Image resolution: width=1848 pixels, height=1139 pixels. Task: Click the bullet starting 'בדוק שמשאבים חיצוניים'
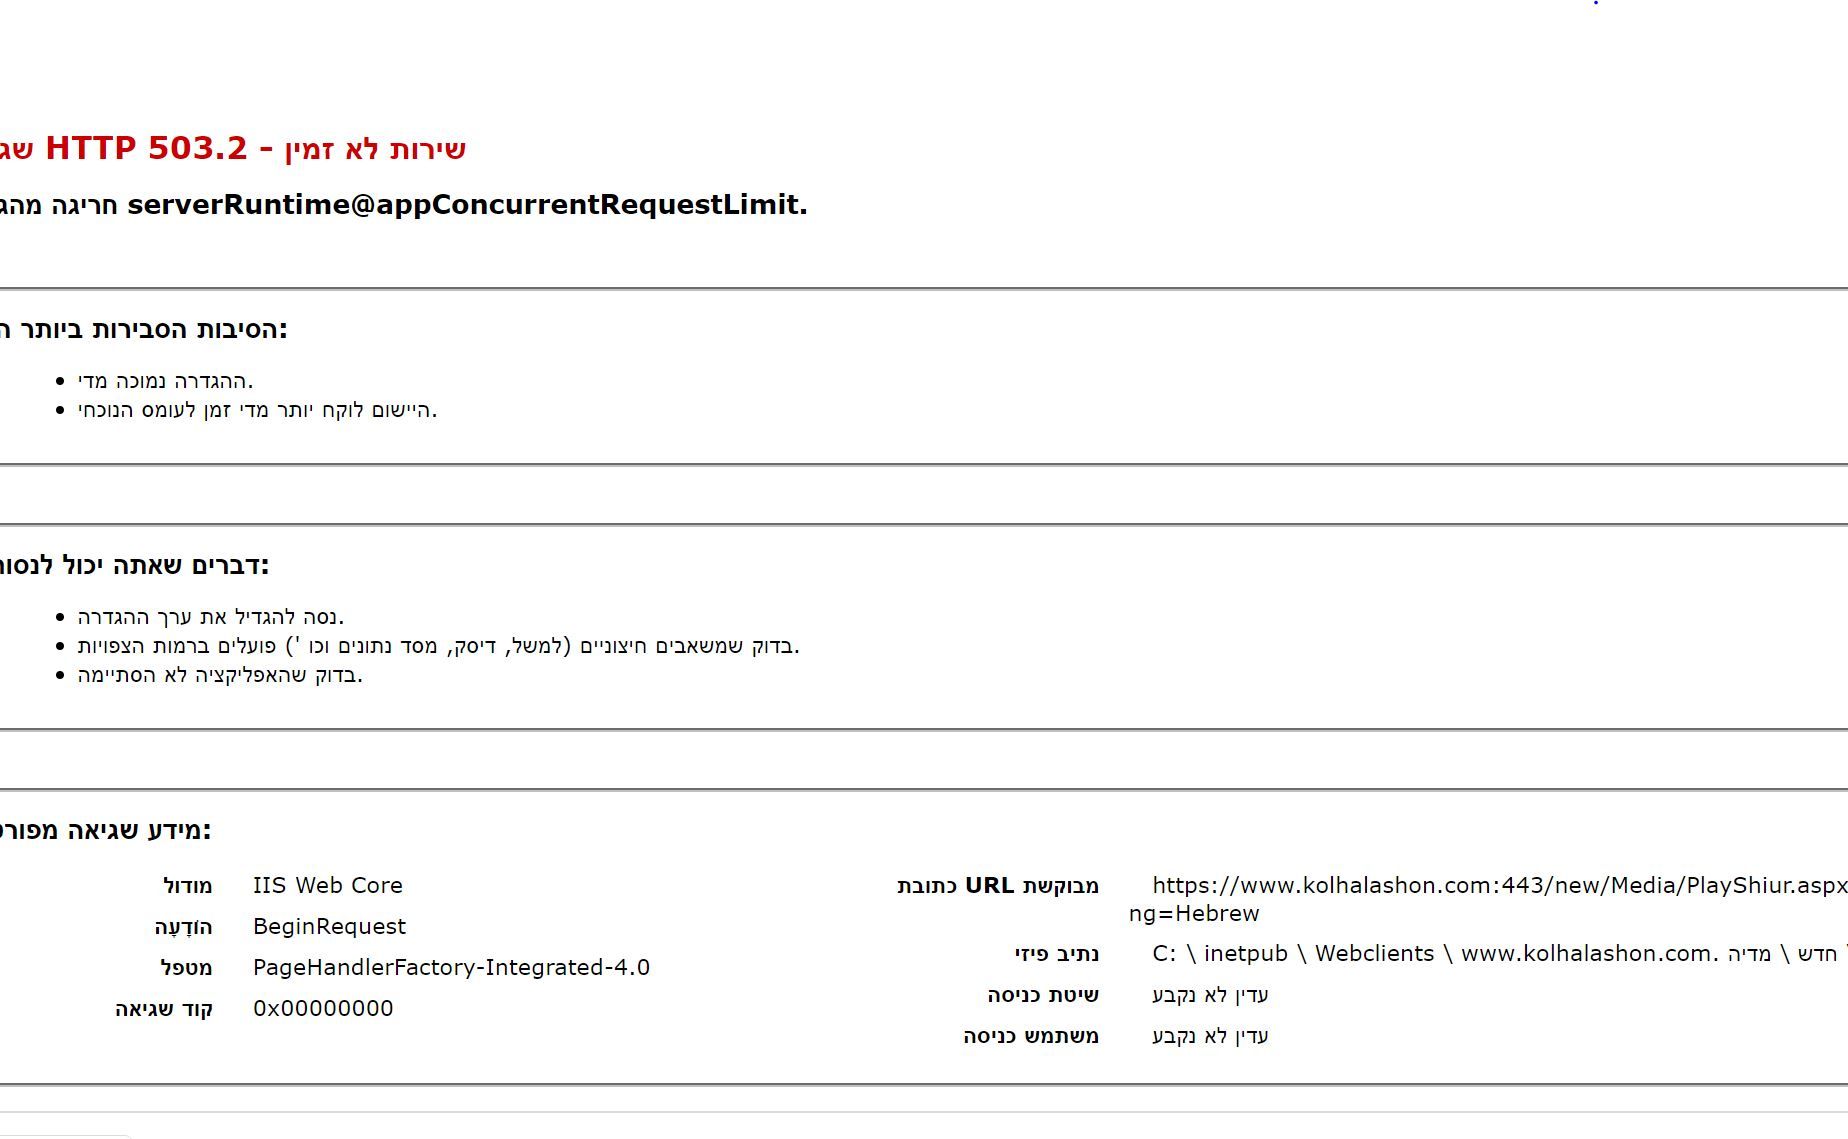point(438,646)
